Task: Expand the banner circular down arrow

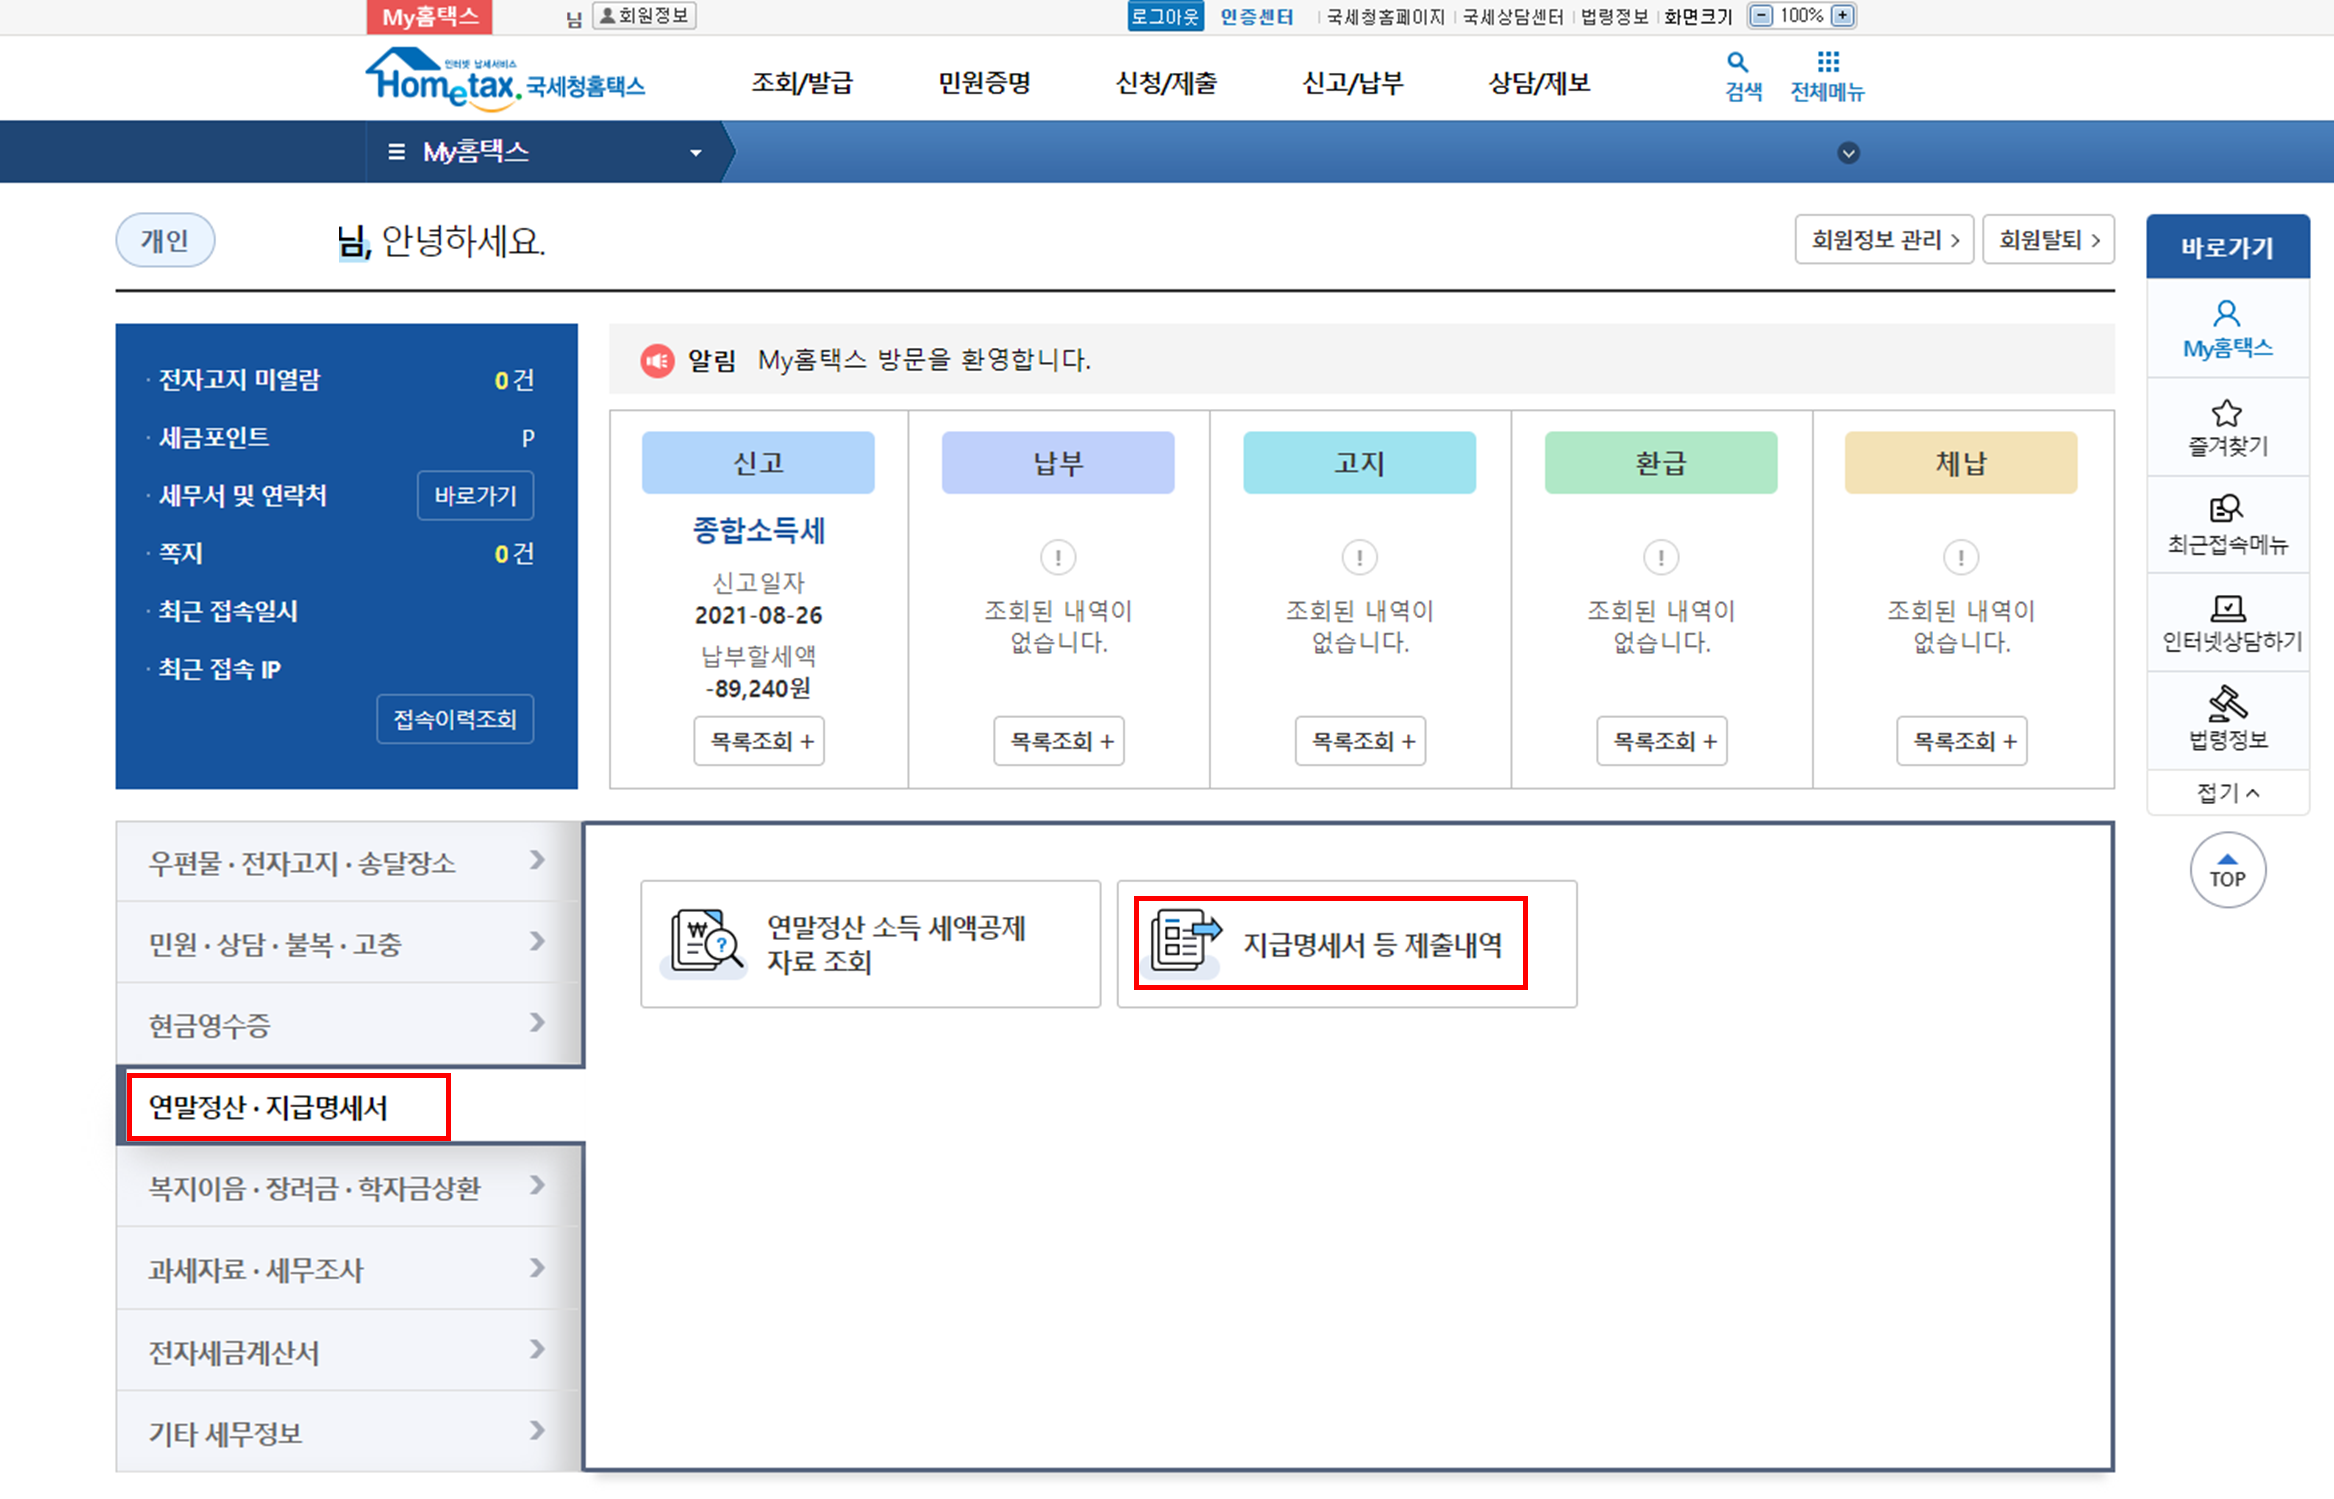Action: [x=1848, y=153]
